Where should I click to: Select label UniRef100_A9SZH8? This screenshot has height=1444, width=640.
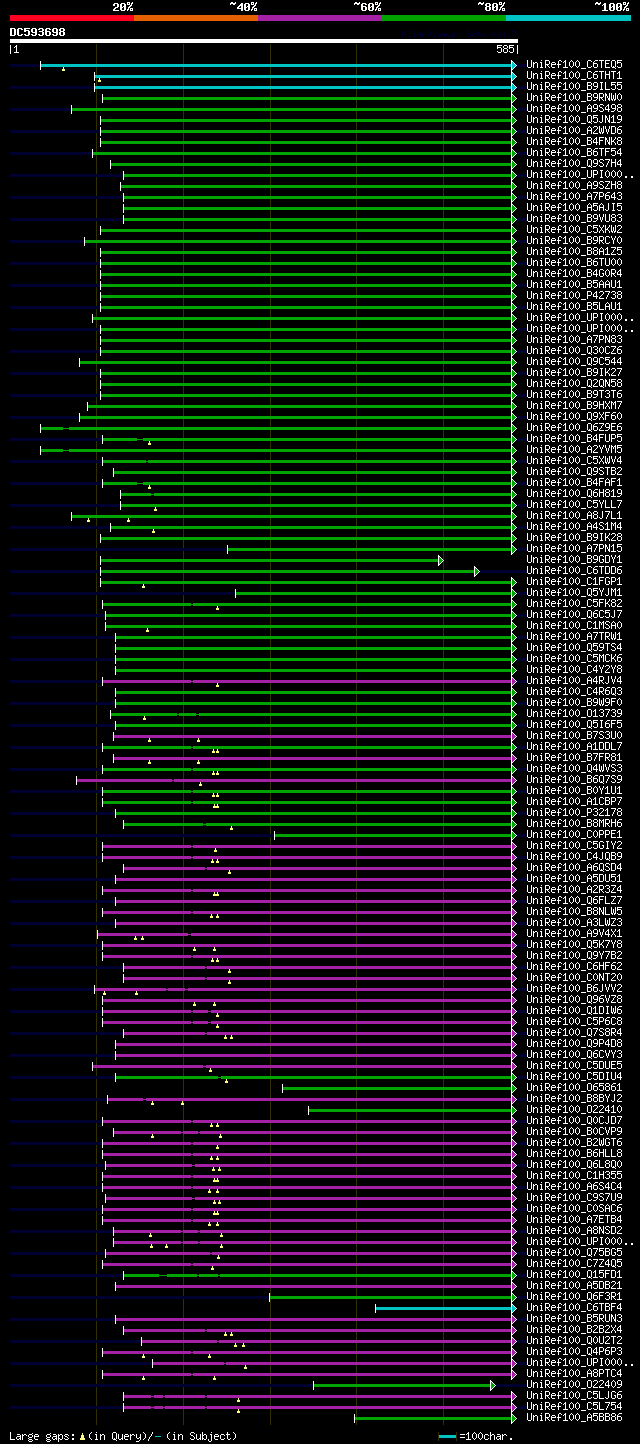[x=574, y=185]
